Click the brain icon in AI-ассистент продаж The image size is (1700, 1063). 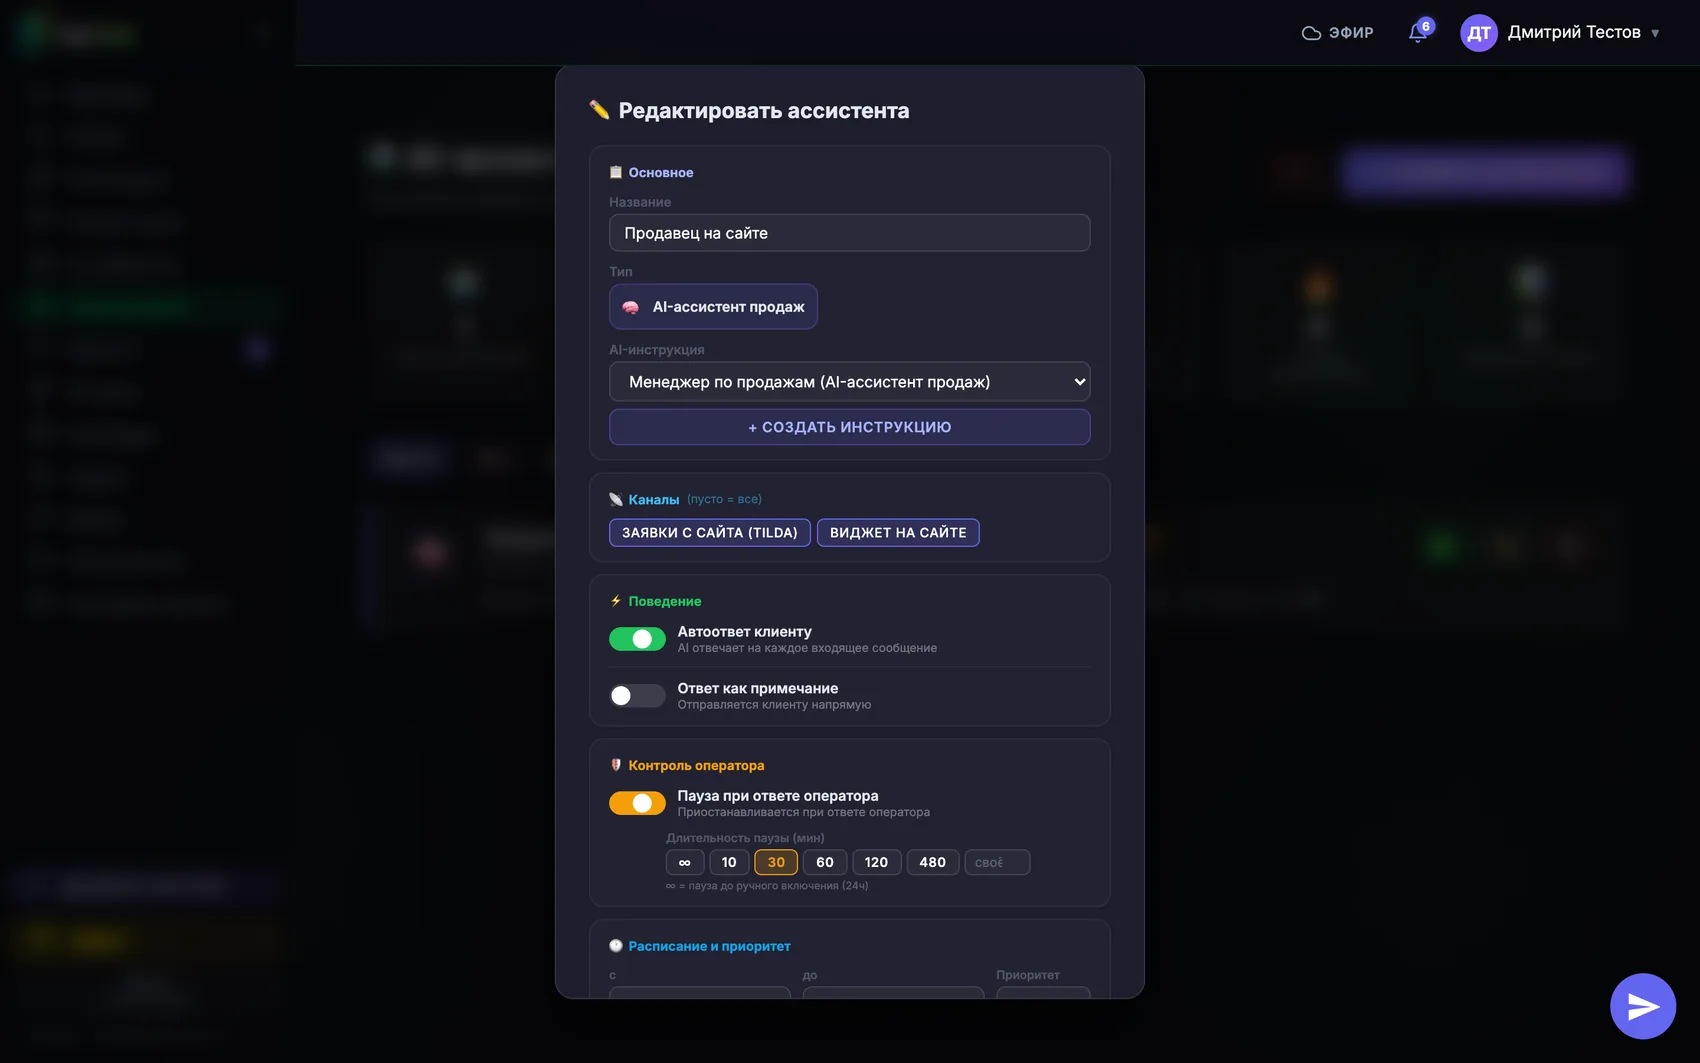click(631, 307)
